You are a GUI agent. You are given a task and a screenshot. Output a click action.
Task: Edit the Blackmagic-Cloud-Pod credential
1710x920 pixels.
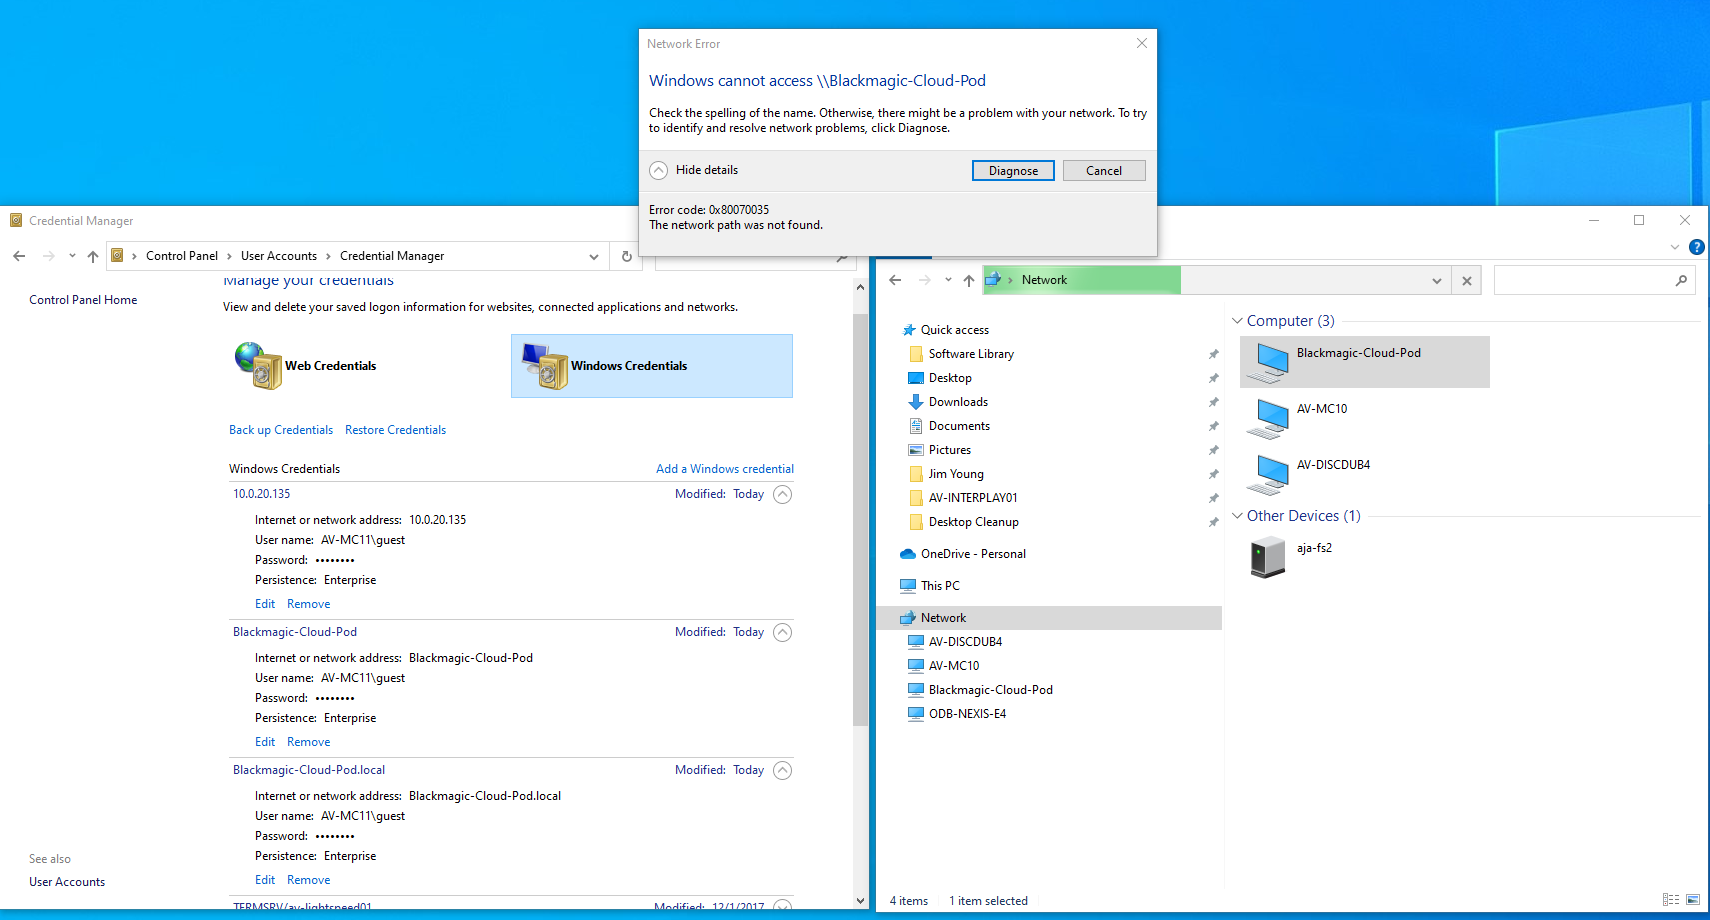click(x=265, y=742)
